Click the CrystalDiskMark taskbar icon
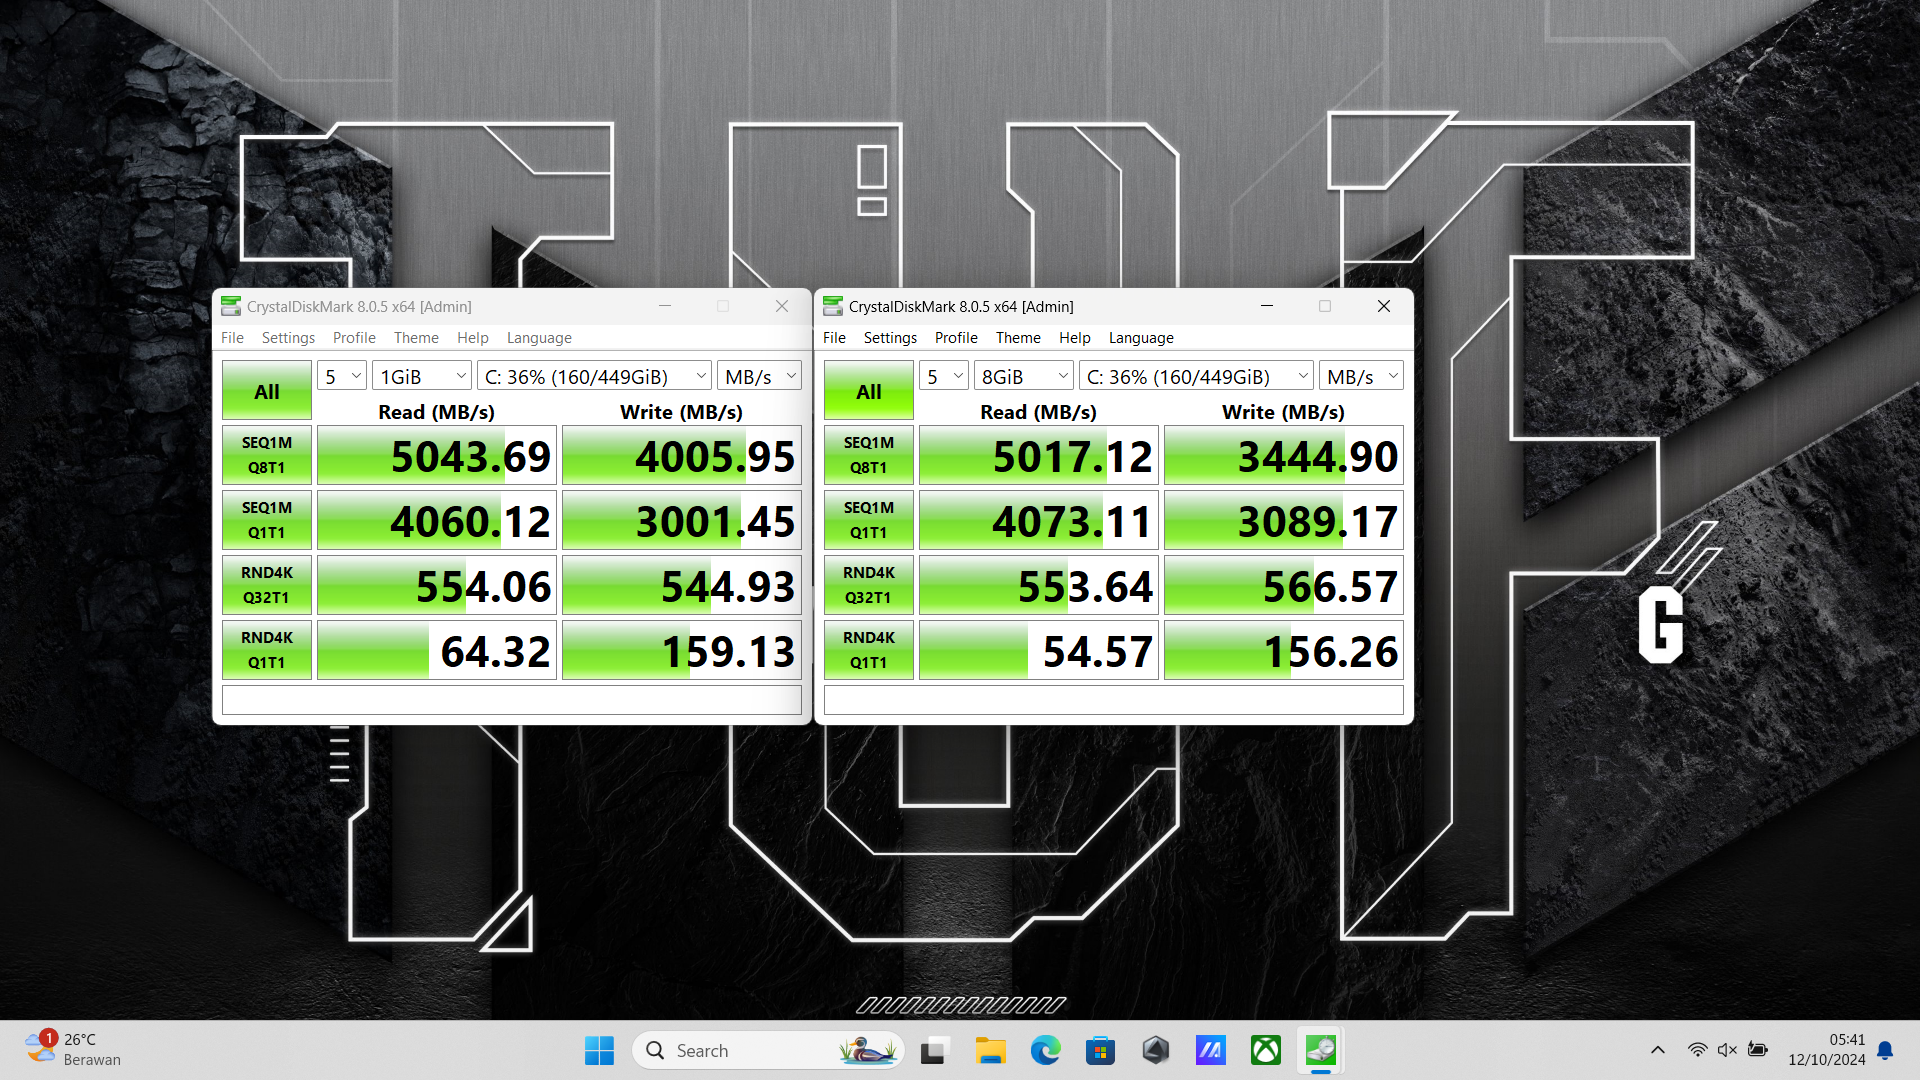 [x=1320, y=1050]
